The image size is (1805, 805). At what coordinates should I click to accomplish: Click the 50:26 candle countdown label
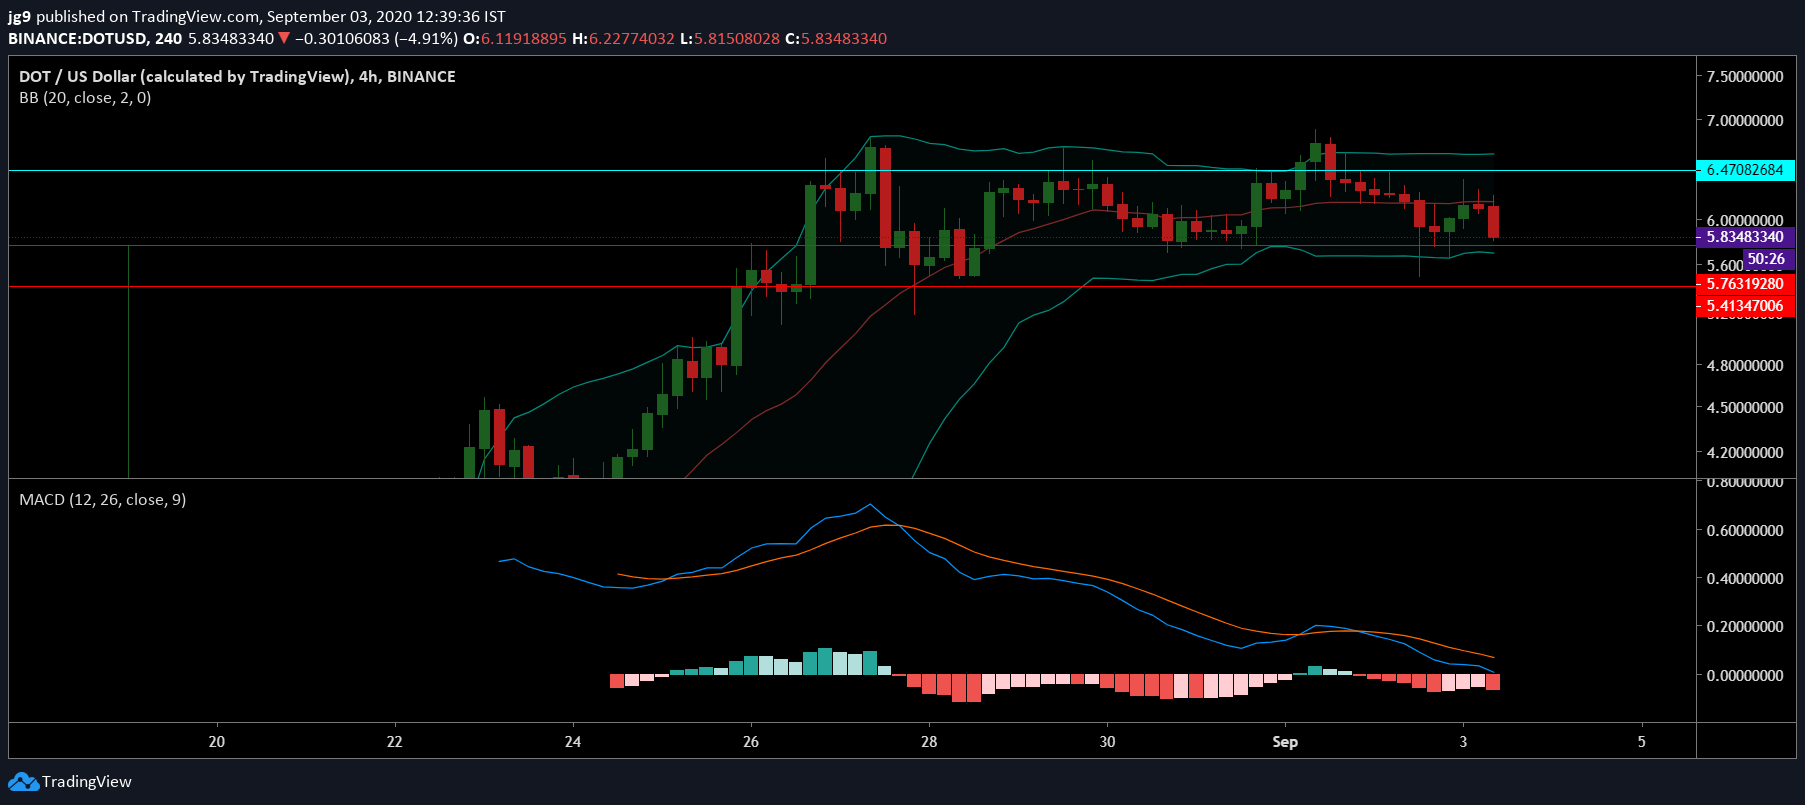click(x=1768, y=259)
